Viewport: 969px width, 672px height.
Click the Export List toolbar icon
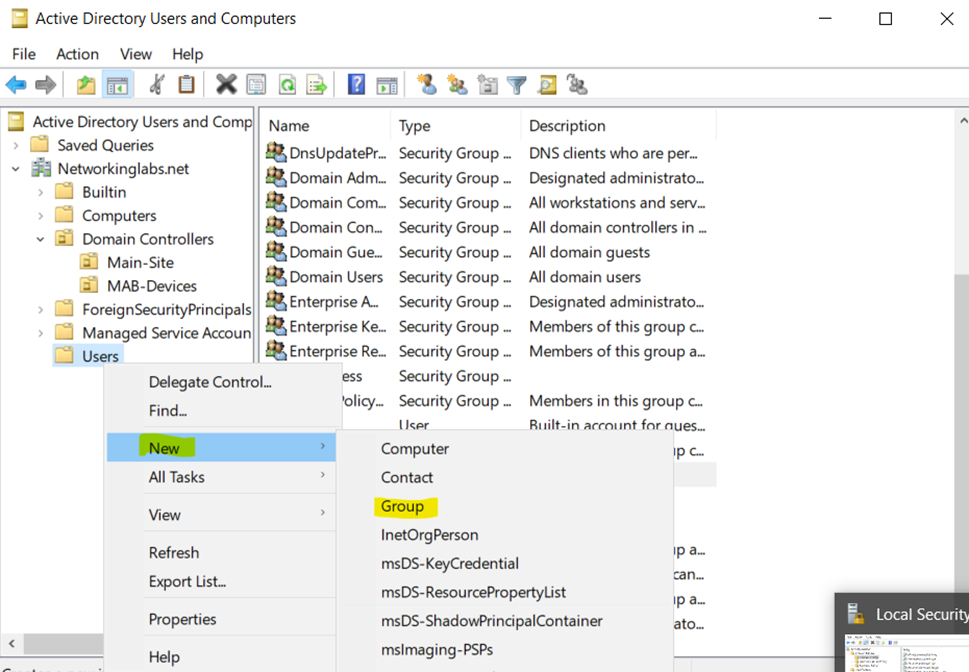(x=316, y=85)
